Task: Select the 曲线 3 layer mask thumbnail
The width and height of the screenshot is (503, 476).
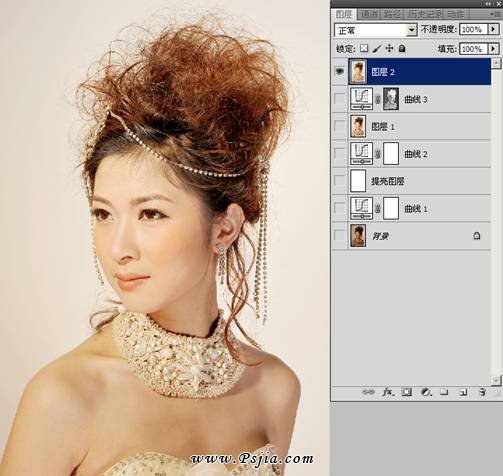Action: (x=391, y=99)
